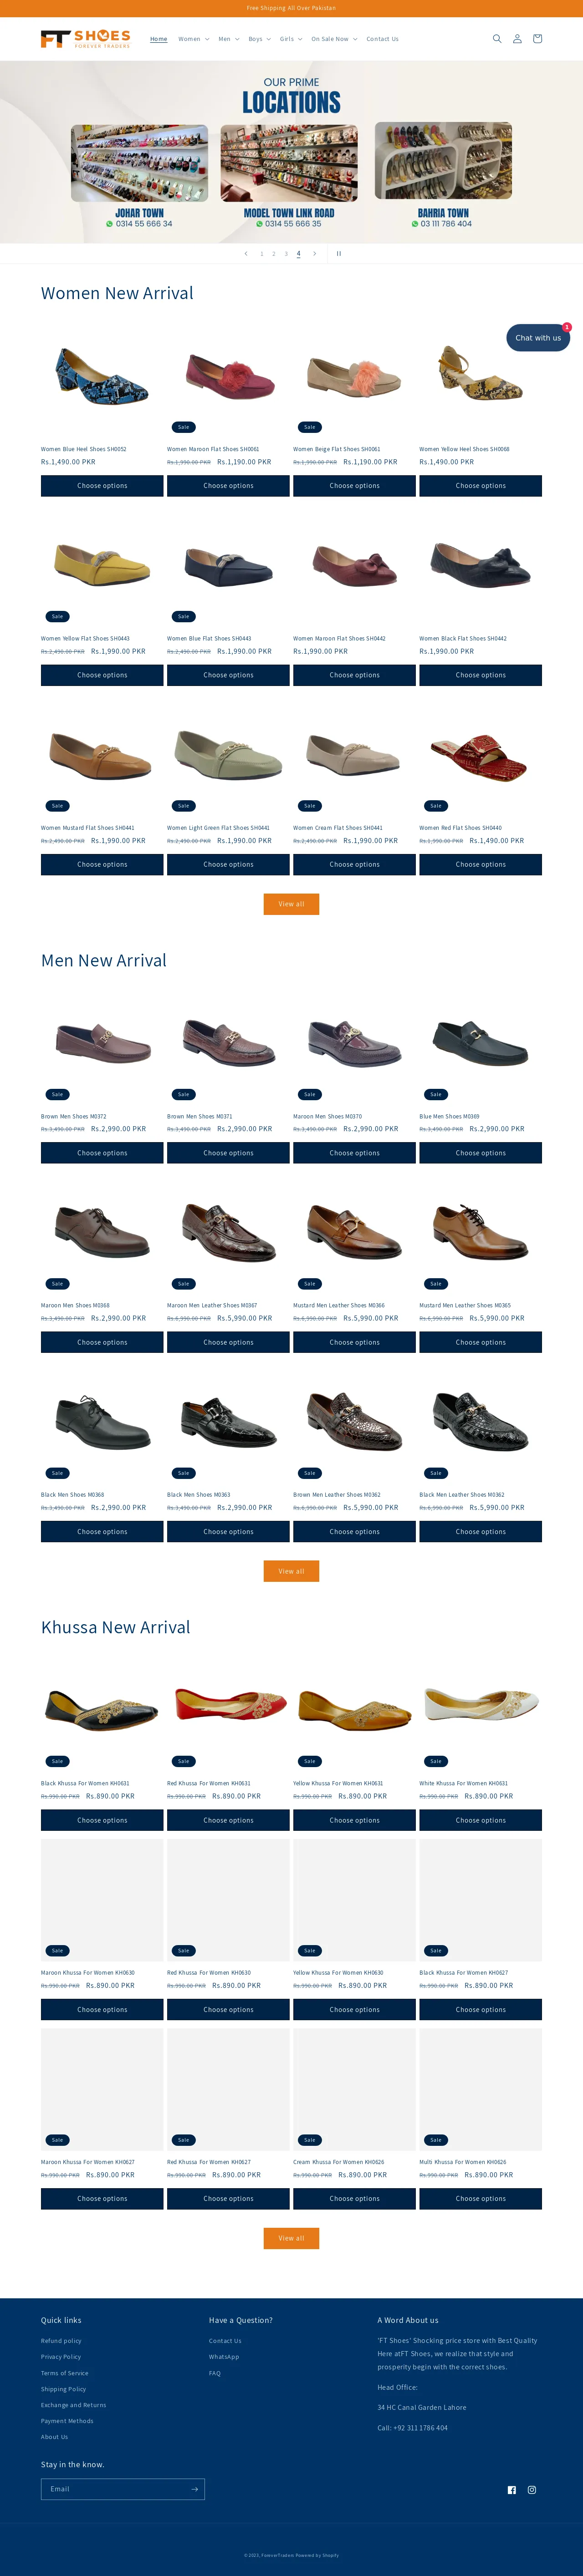This screenshot has width=583, height=2576.
Task: Click the email subscribe arrow icon
Action: pyautogui.click(x=194, y=2488)
